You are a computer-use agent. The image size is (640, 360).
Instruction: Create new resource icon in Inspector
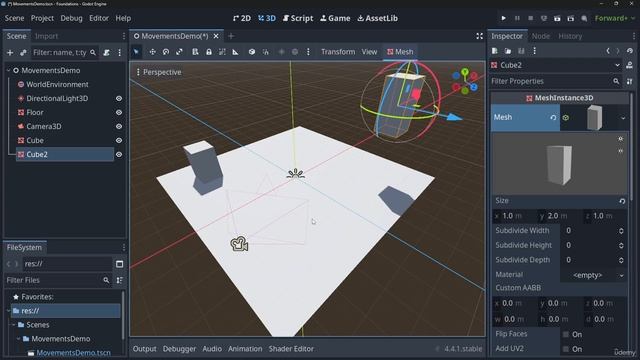click(495, 51)
